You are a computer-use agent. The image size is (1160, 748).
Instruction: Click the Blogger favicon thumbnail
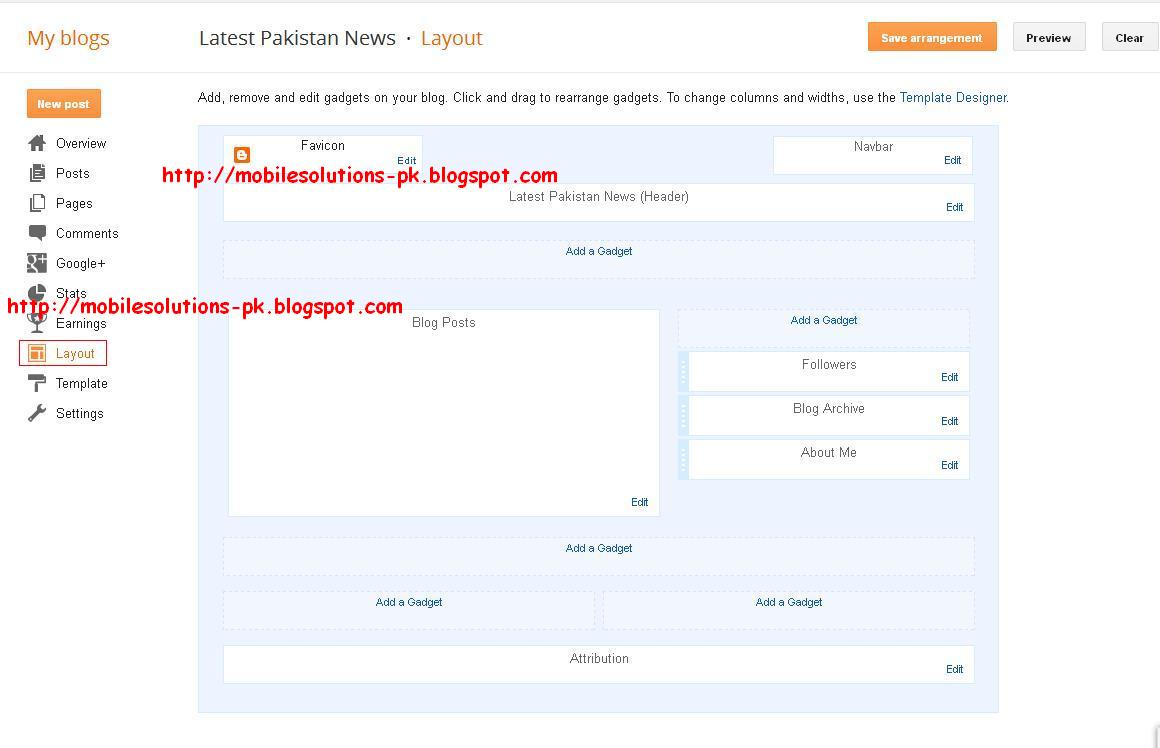[242, 154]
